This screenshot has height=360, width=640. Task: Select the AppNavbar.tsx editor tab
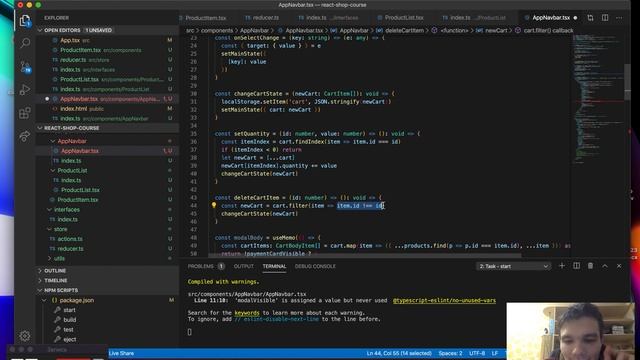coord(551,18)
